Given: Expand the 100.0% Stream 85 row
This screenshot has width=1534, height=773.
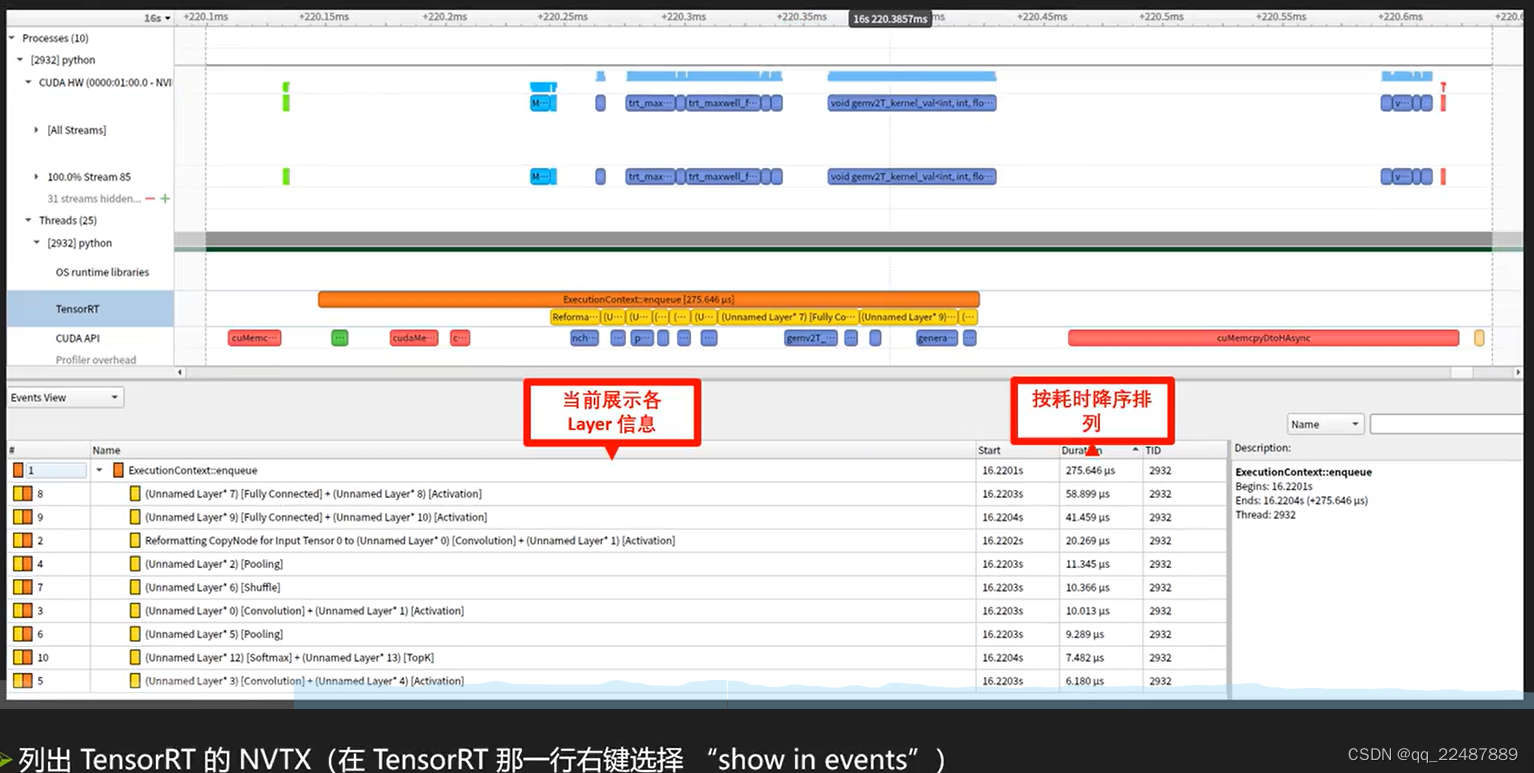Looking at the screenshot, I should click(37, 177).
